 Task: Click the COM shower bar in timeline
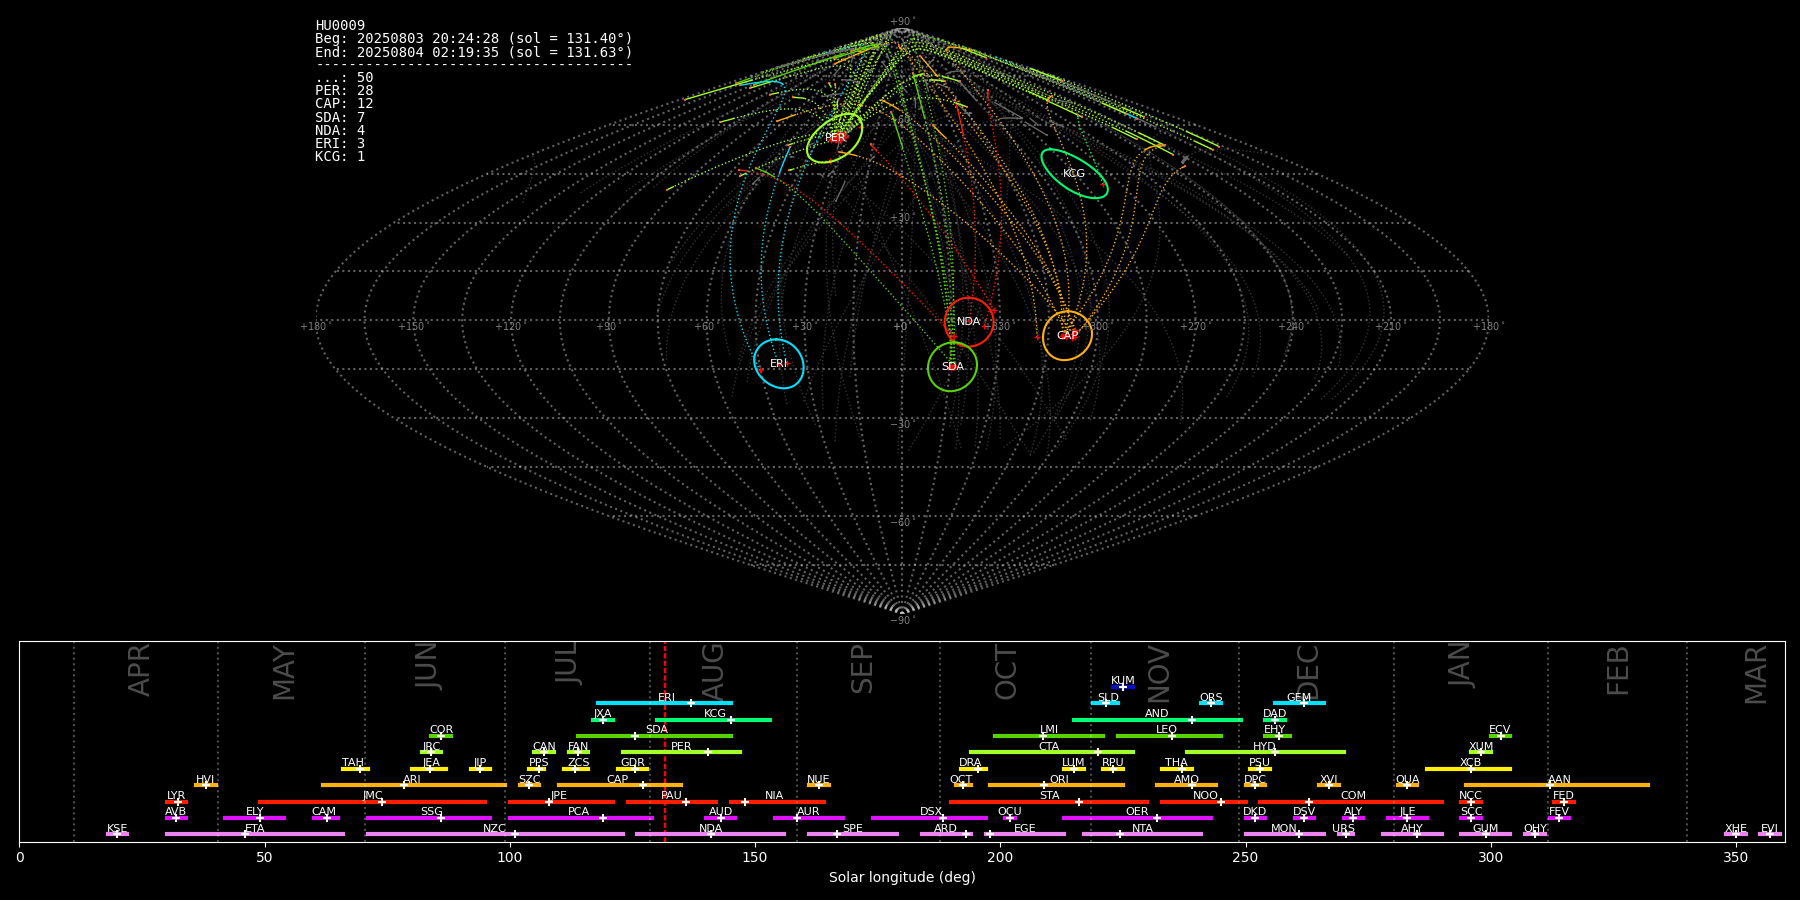[x=1352, y=801]
